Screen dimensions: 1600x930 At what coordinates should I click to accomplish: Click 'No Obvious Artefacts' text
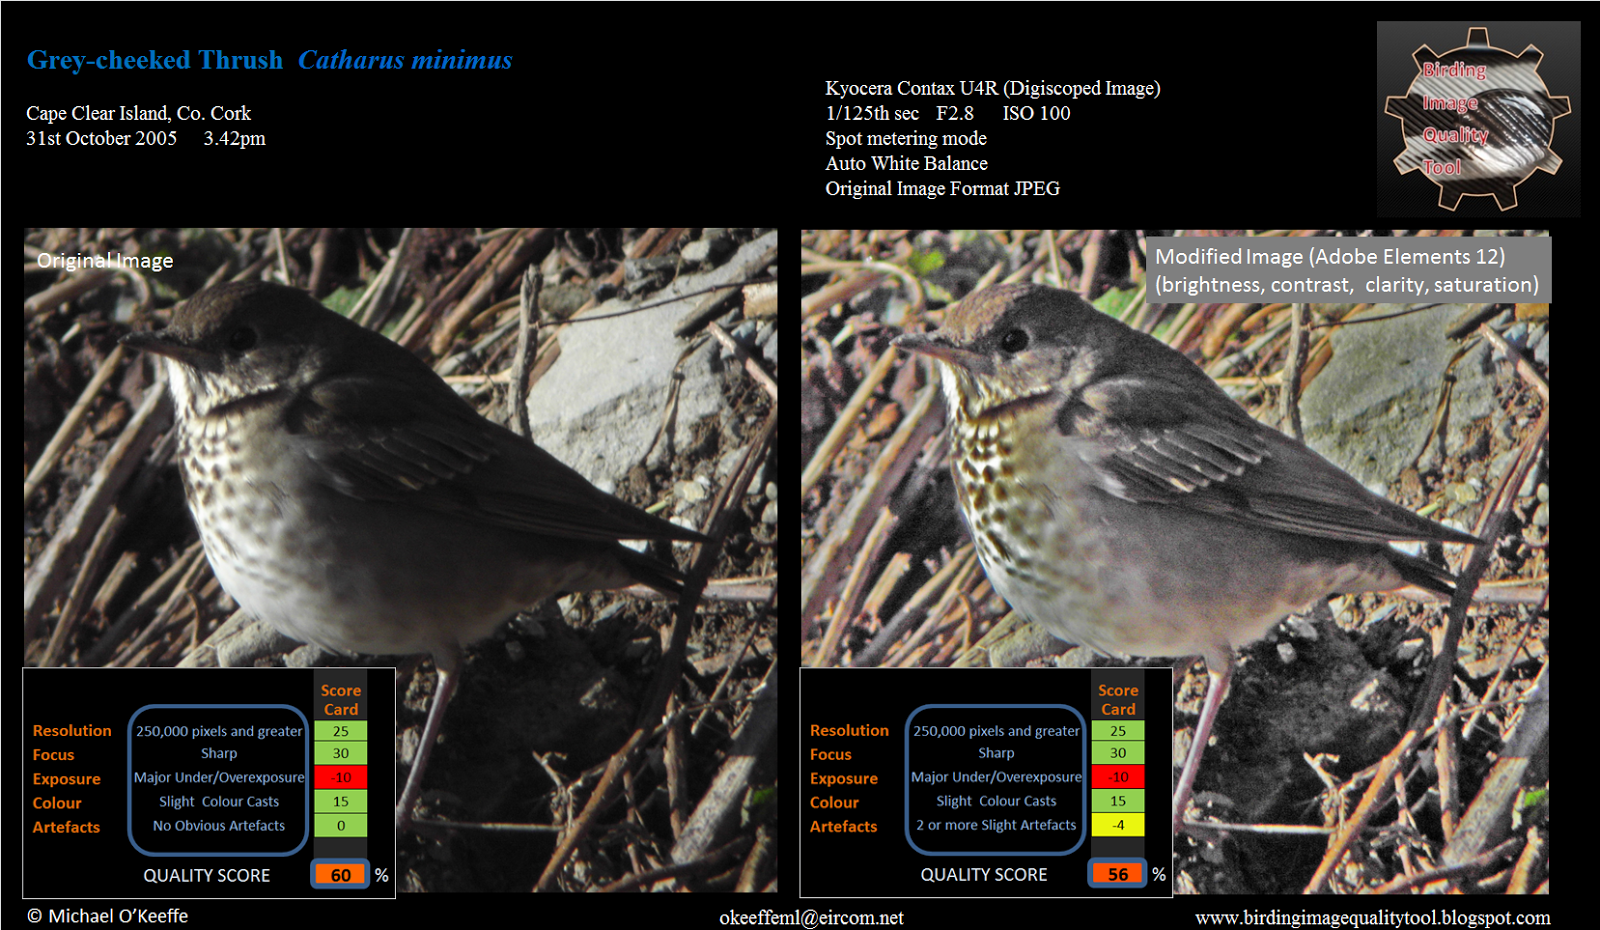click(x=219, y=826)
